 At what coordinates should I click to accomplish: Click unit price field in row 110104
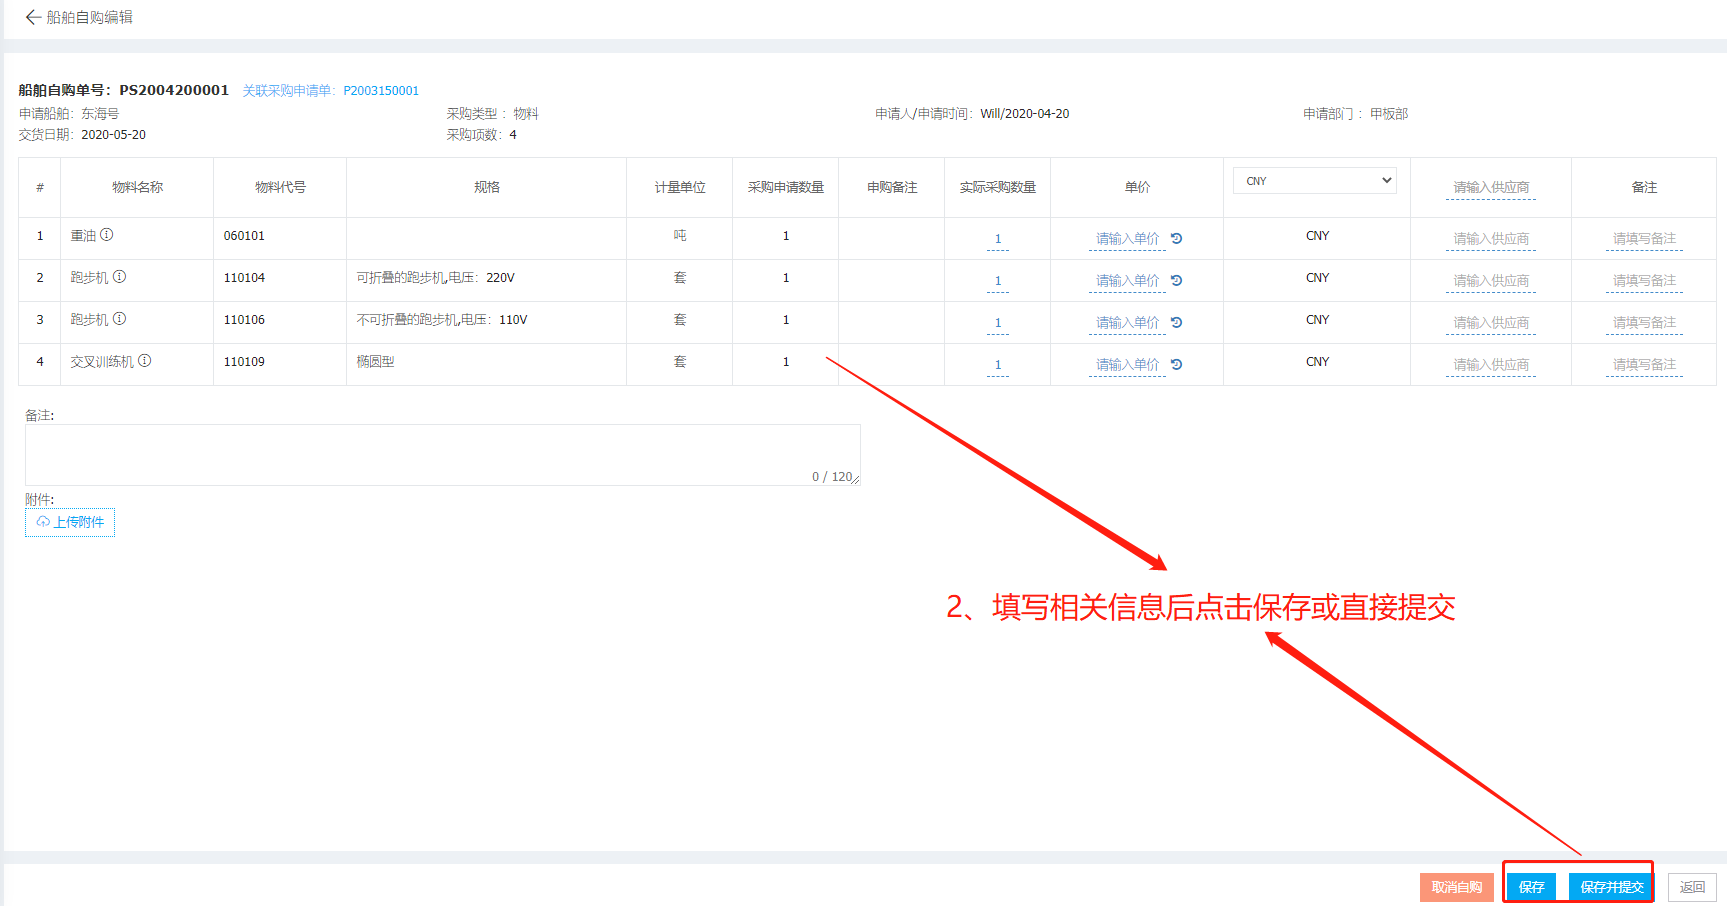point(1127,281)
